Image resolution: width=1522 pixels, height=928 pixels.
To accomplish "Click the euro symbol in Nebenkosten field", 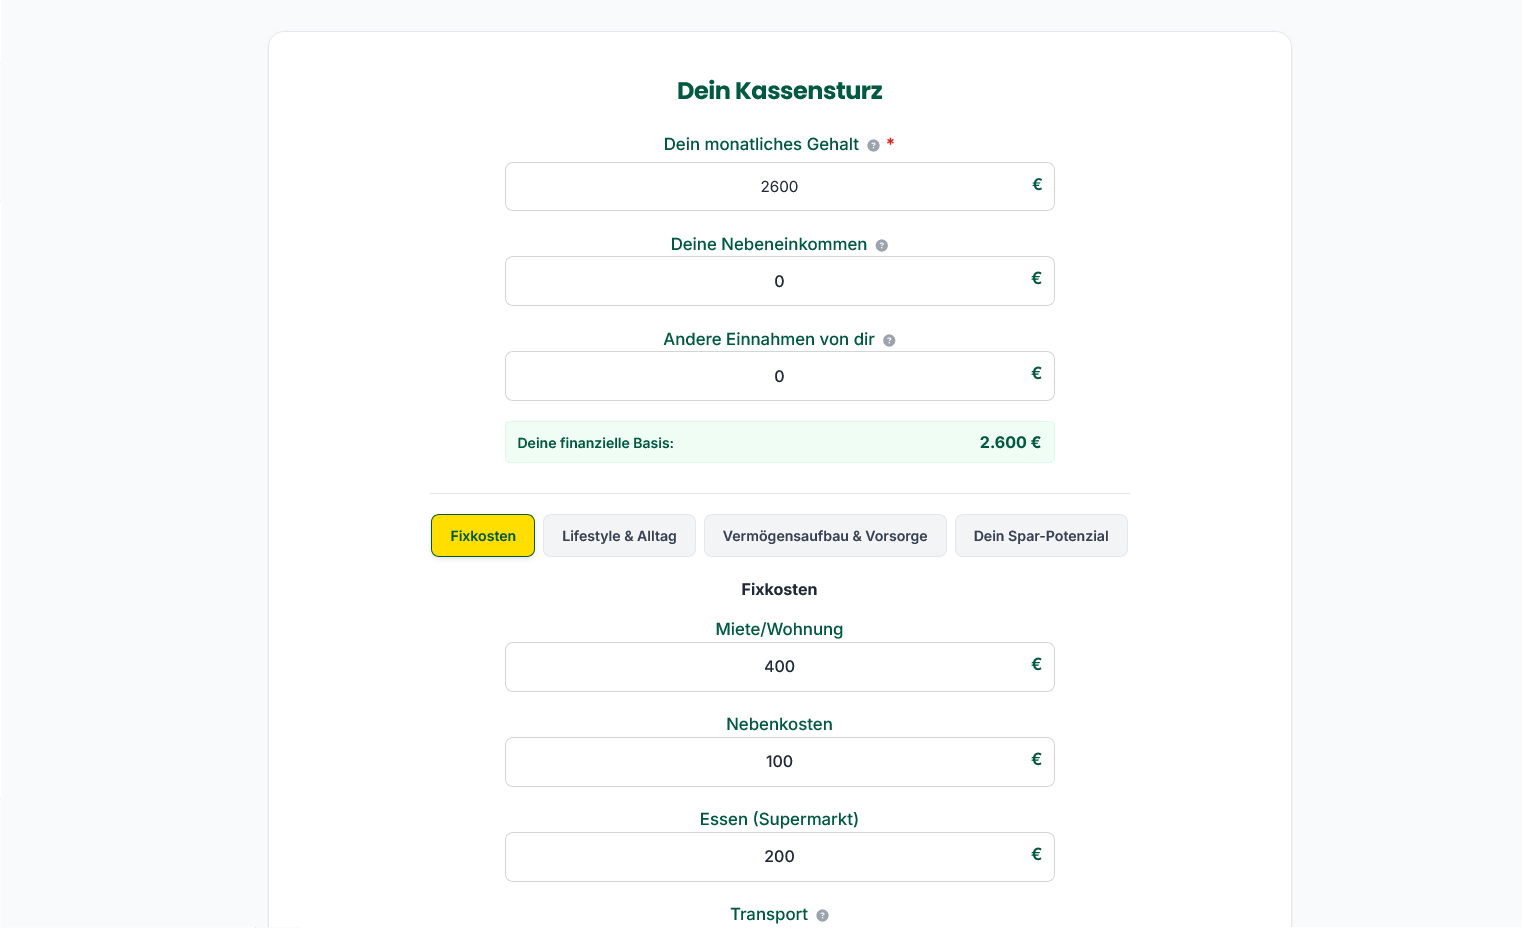I will (1037, 759).
